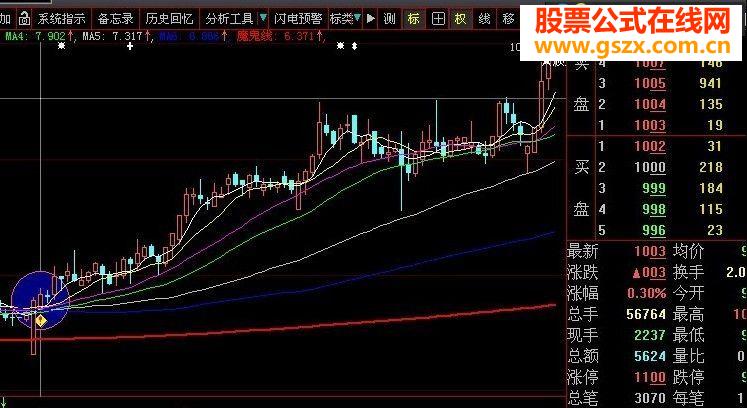Viewport: 747px width, 408px height.
Task: Click the MA4: 7.902 indicator label
Action: point(40,36)
